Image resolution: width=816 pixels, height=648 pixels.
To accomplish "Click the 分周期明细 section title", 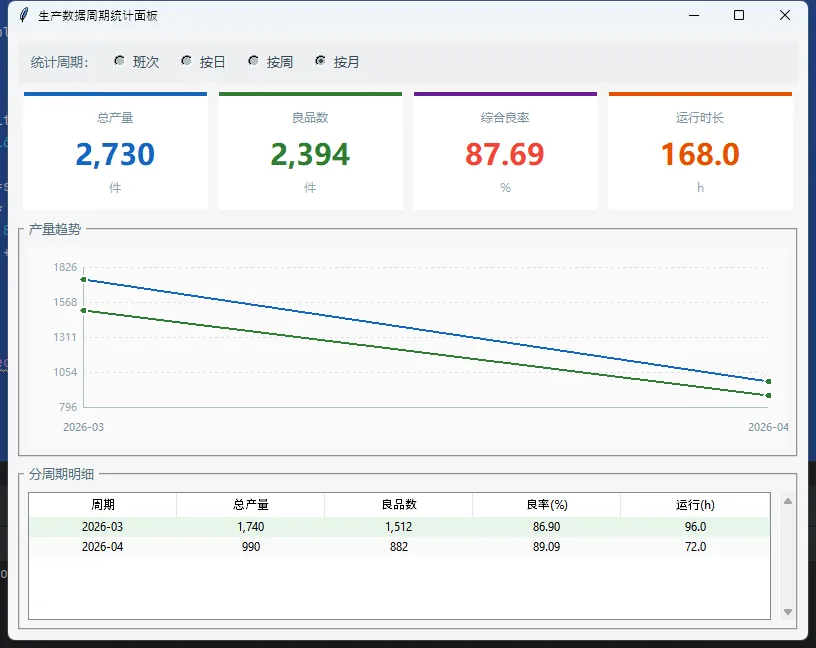I will (x=61, y=474).
